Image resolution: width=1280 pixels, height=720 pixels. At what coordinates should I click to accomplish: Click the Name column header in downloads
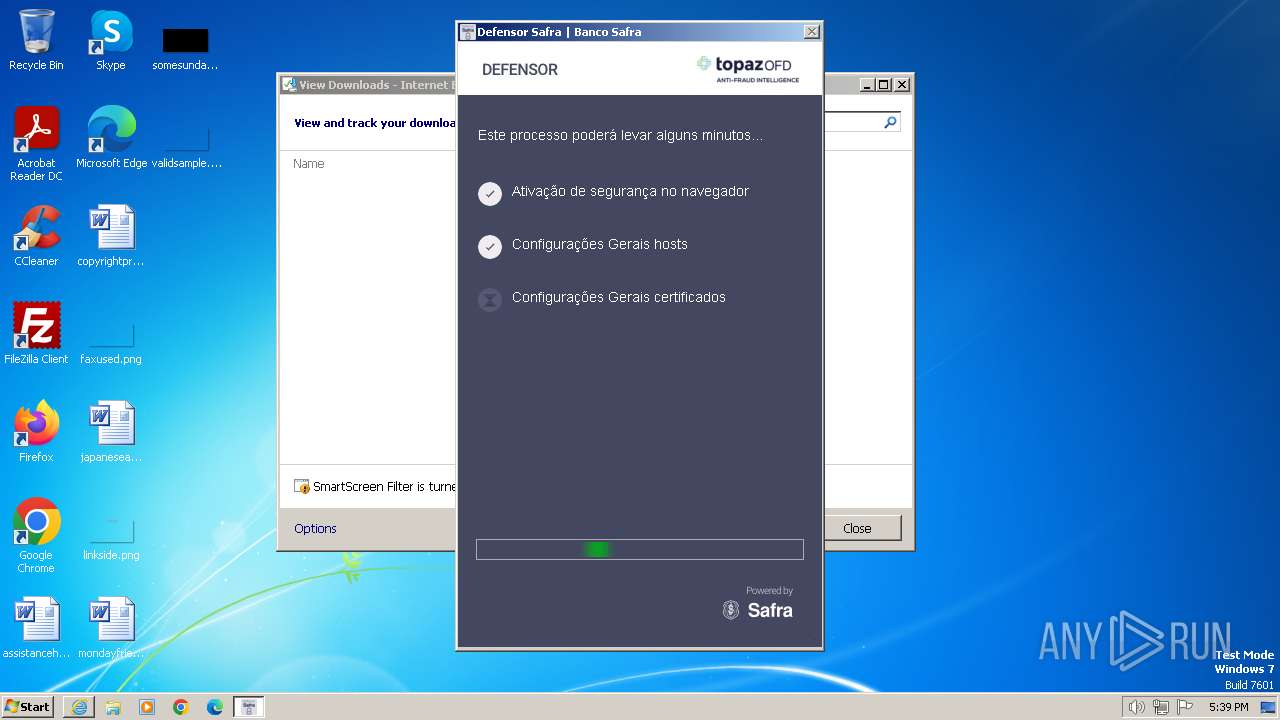[x=309, y=164]
